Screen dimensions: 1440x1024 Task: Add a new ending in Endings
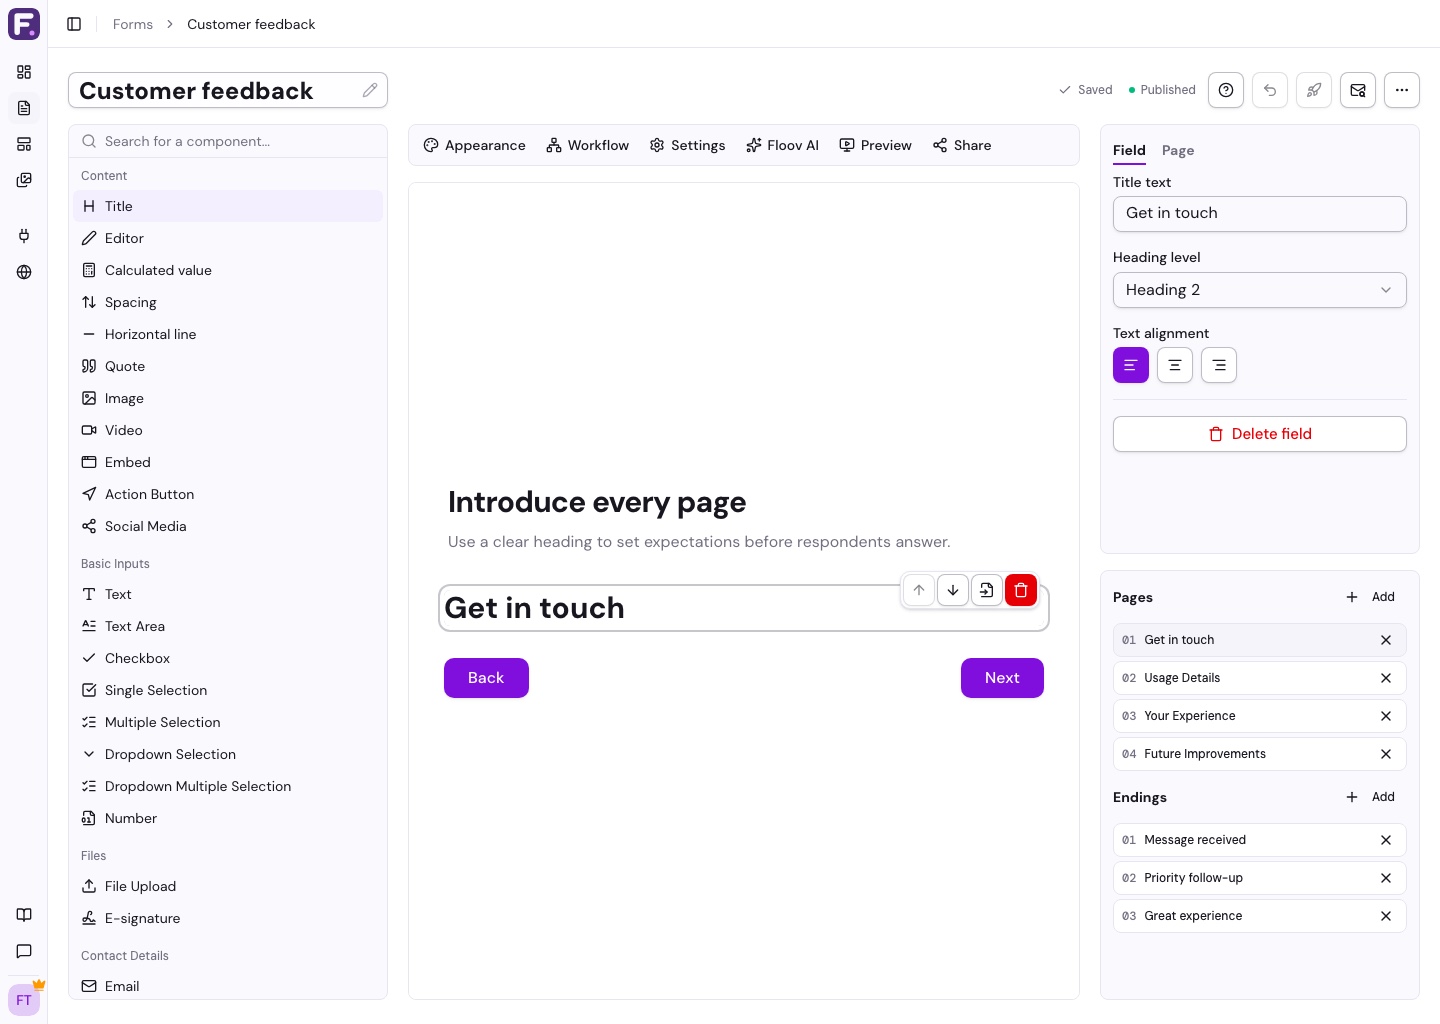1371,797
